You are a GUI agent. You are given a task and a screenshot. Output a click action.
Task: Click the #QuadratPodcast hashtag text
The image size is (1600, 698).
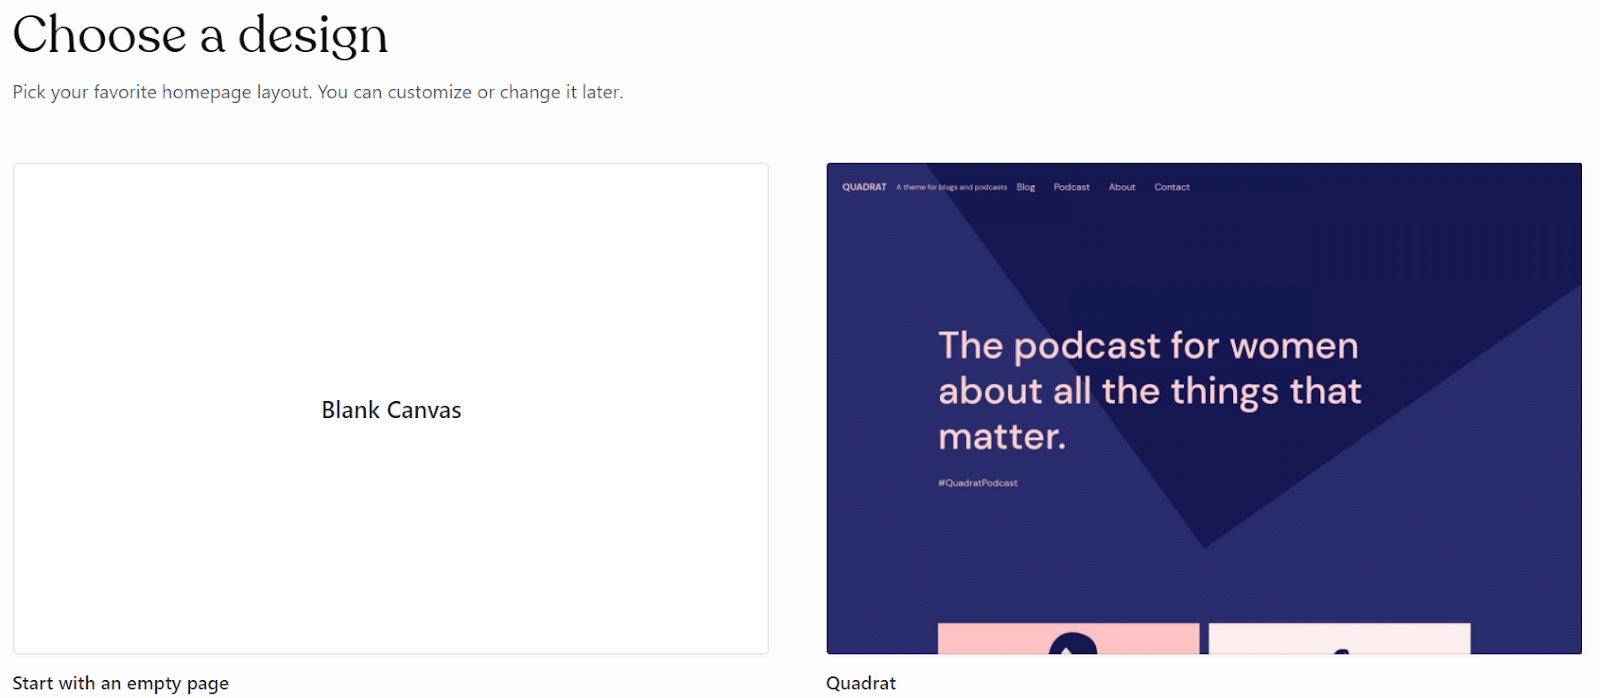pos(977,483)
